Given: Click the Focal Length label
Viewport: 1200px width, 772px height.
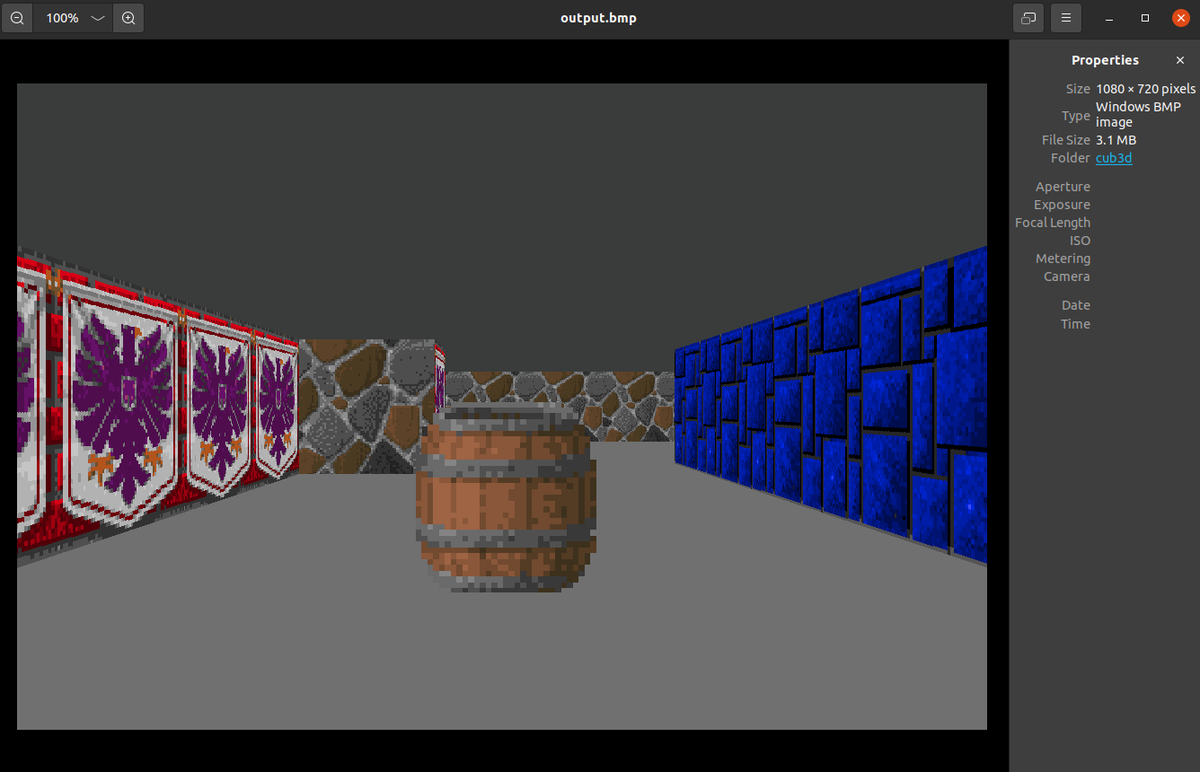Looking at the screenshot, I should coord(1053,223).
